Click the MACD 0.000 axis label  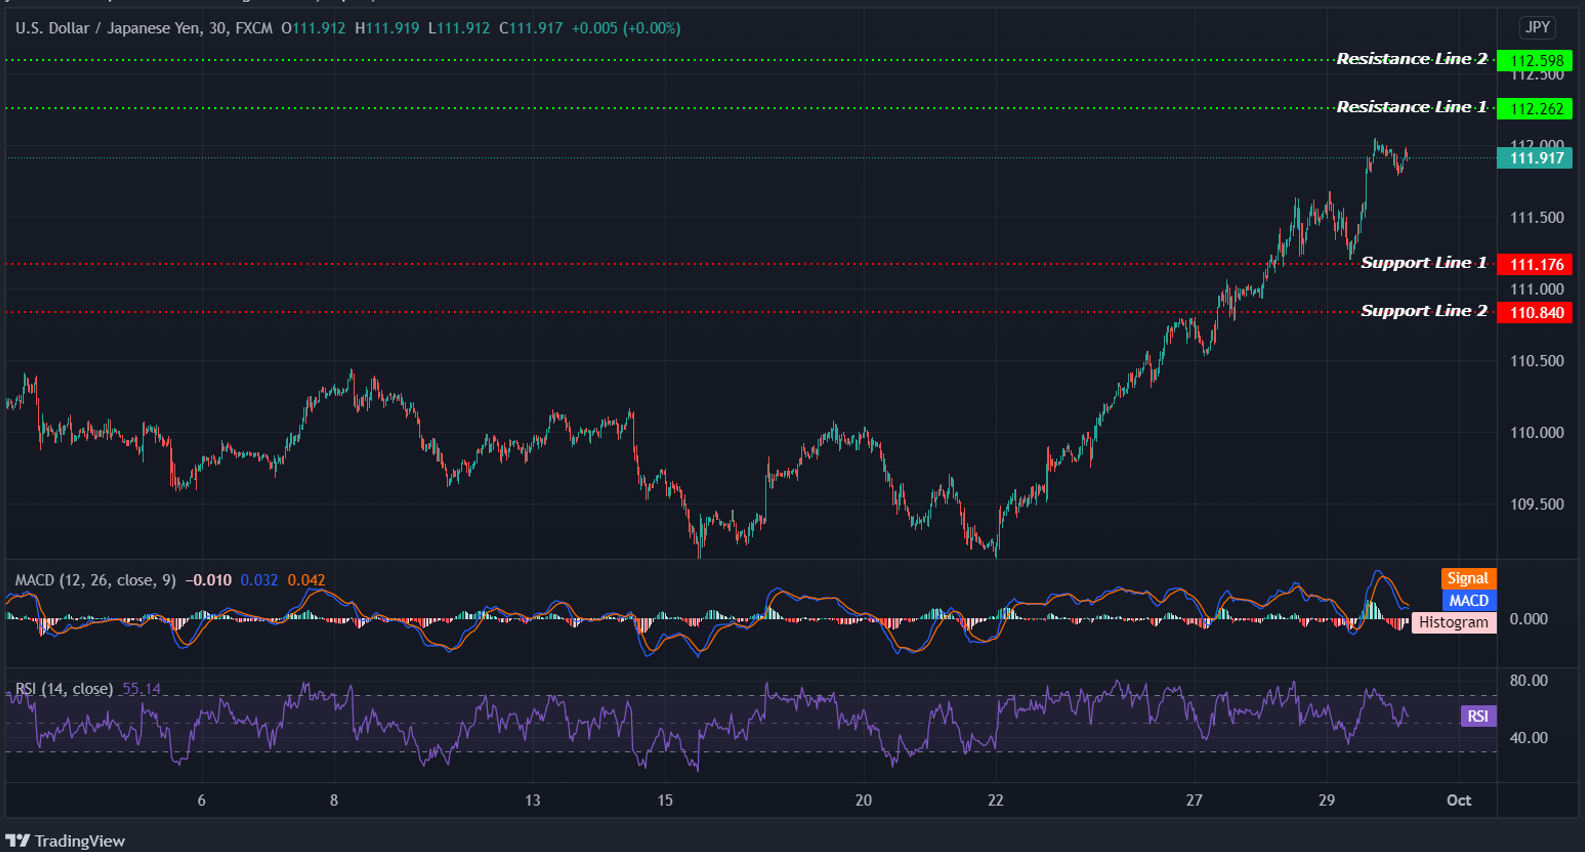(x=1529, y=619)
